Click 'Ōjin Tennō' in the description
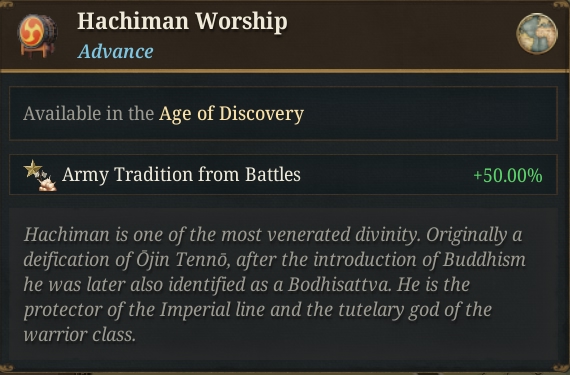 pos(183,259)
